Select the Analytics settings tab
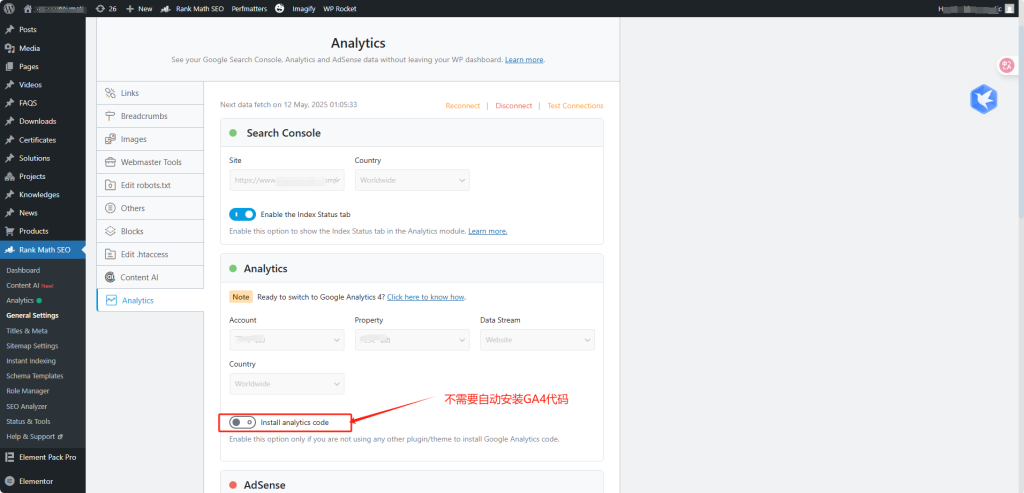The image size is (1024, 493). [150, 300]
